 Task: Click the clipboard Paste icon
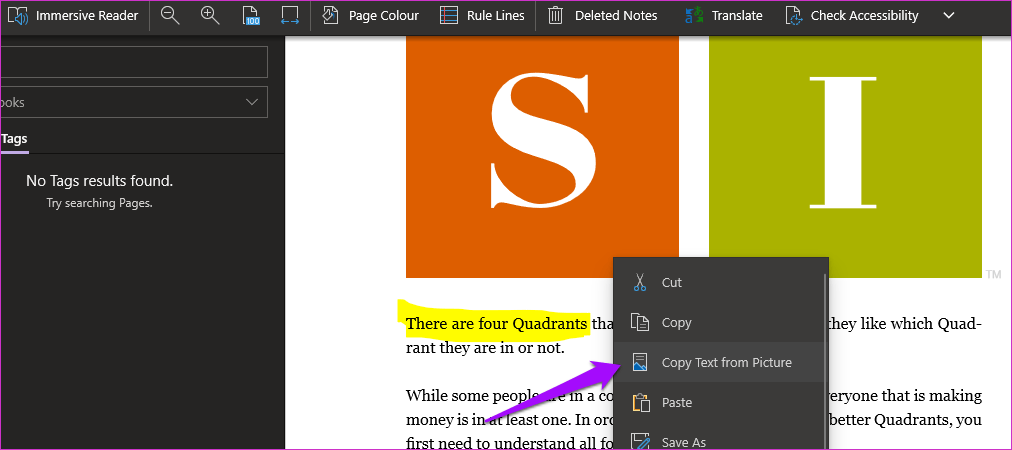(640, 403)
